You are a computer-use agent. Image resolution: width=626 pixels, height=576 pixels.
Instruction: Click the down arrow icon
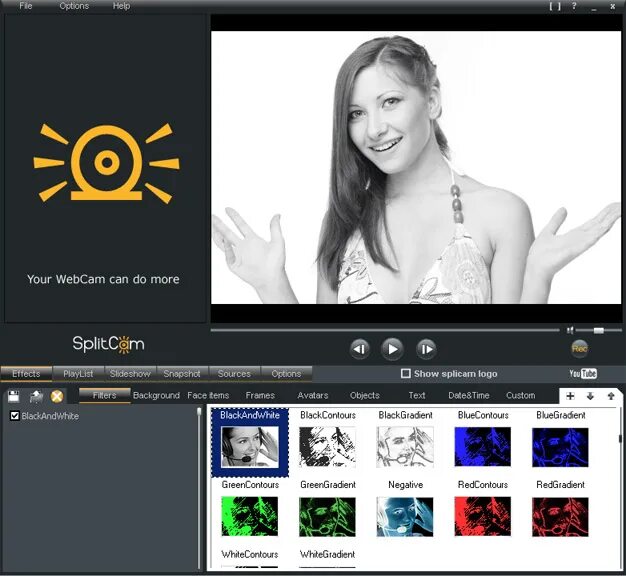click(x=590, y=396)
